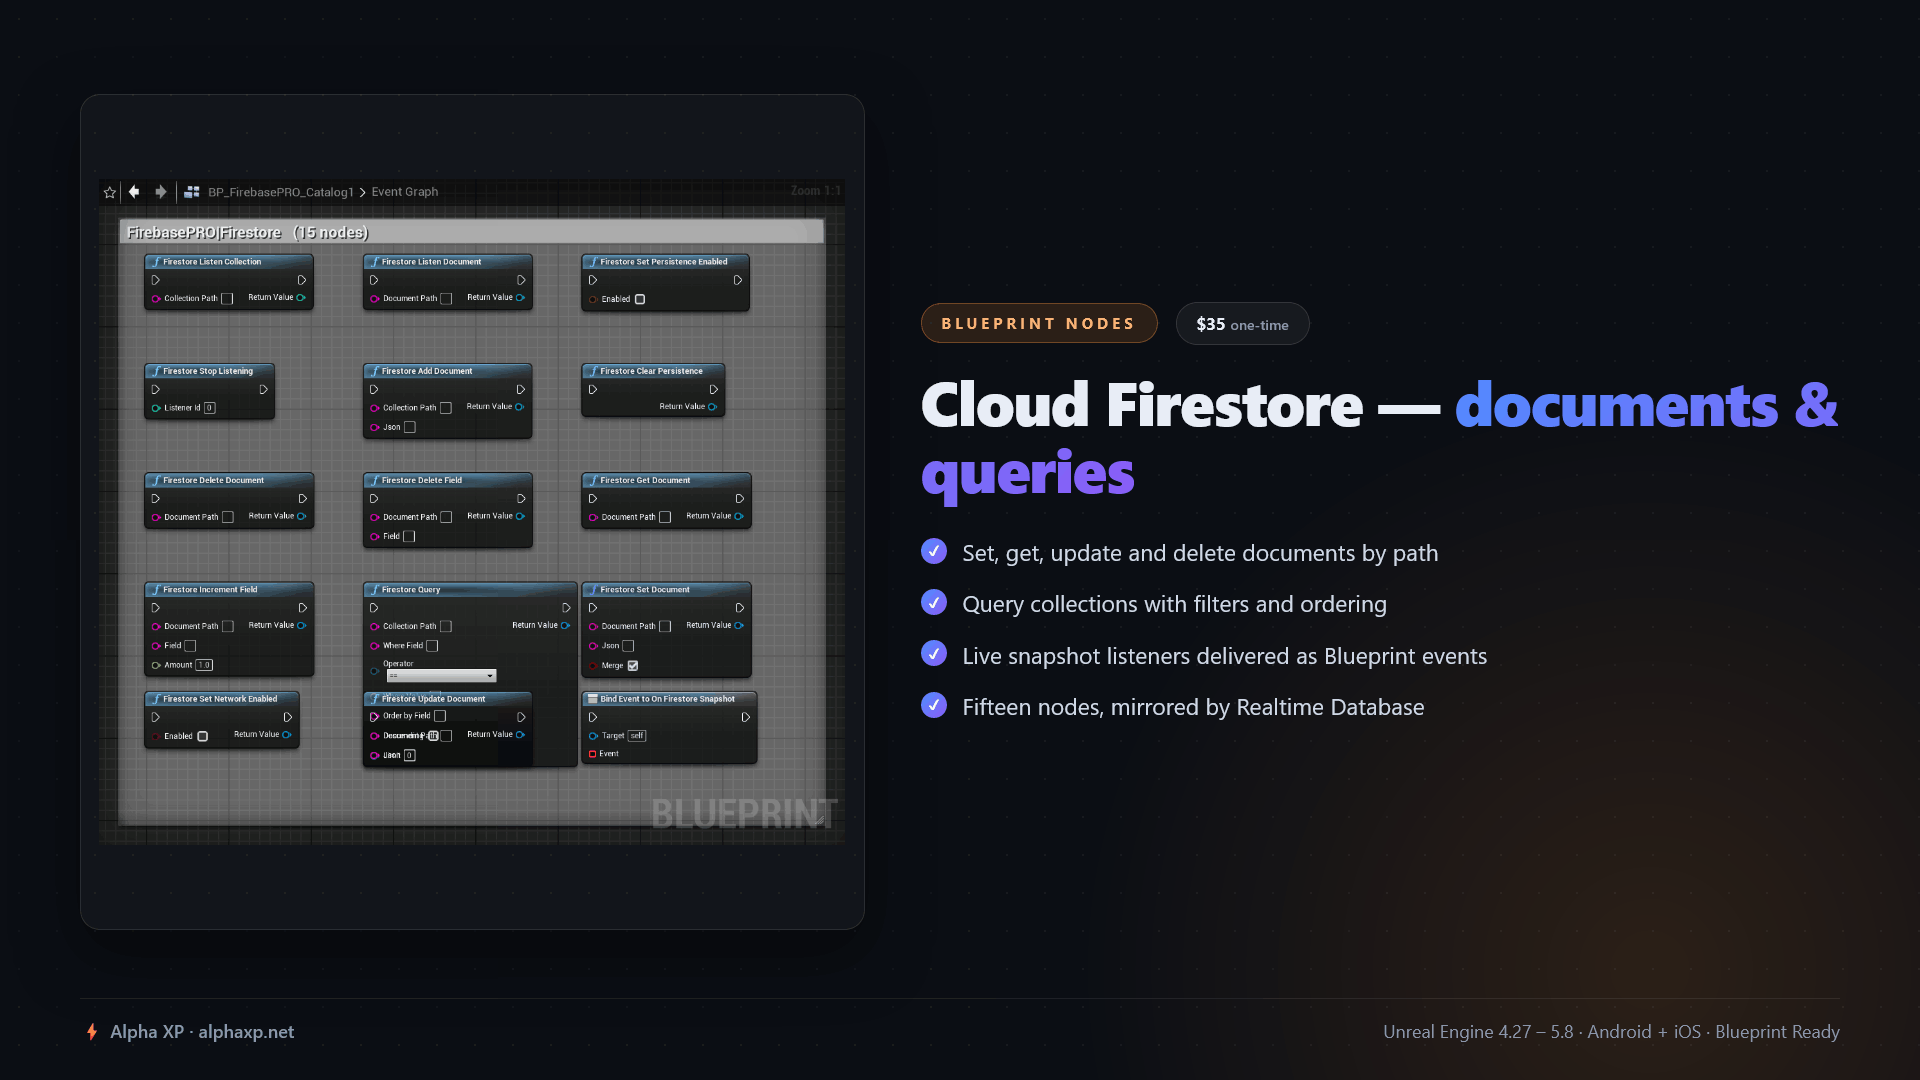Toggle Enabled checkbox on Firestore Set Persistence Enabled
Viewport: 1920px width, 1080px height.
tap(640, 299)
